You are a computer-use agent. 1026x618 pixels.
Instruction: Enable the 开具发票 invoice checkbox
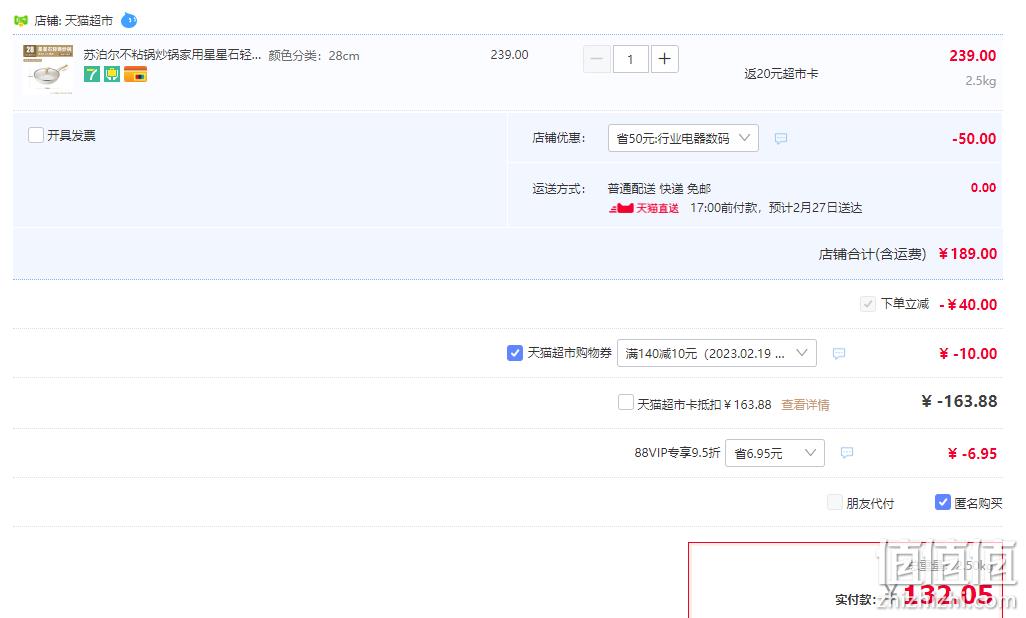36,135
